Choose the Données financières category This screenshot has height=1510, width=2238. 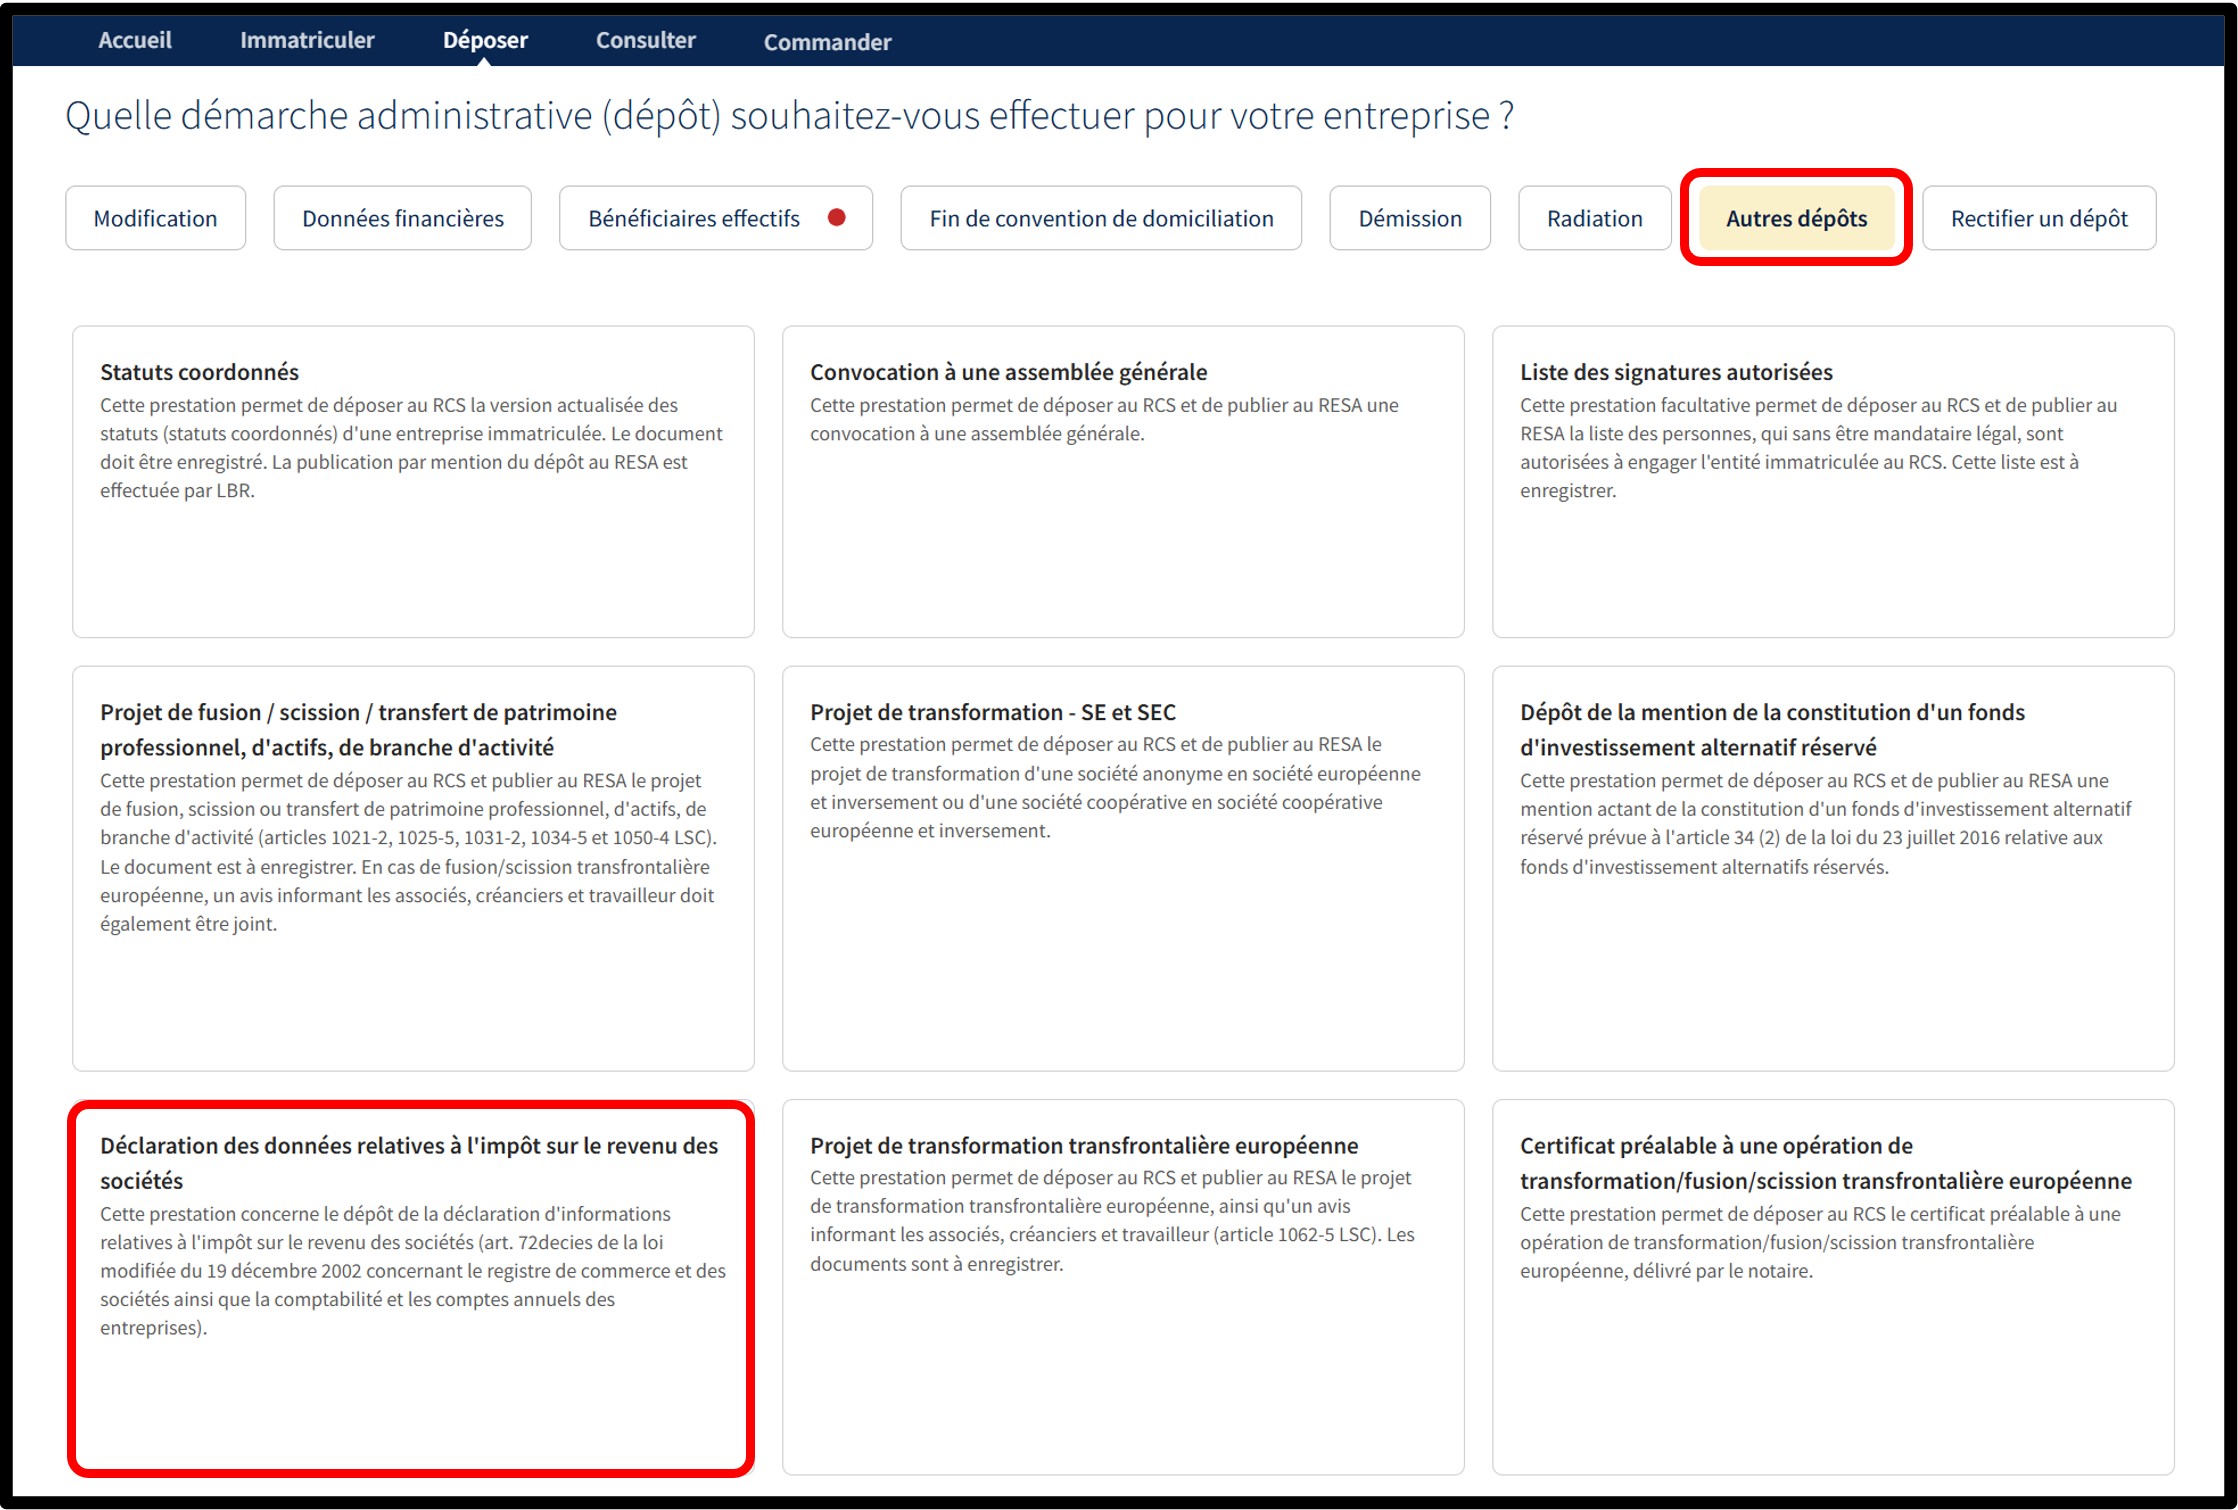402,218
